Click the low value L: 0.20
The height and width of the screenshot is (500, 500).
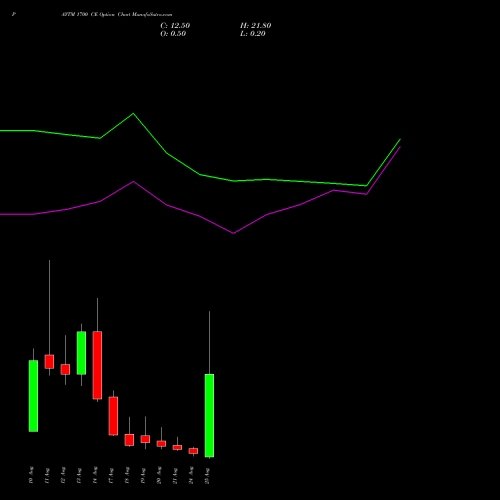pos(253,34)
